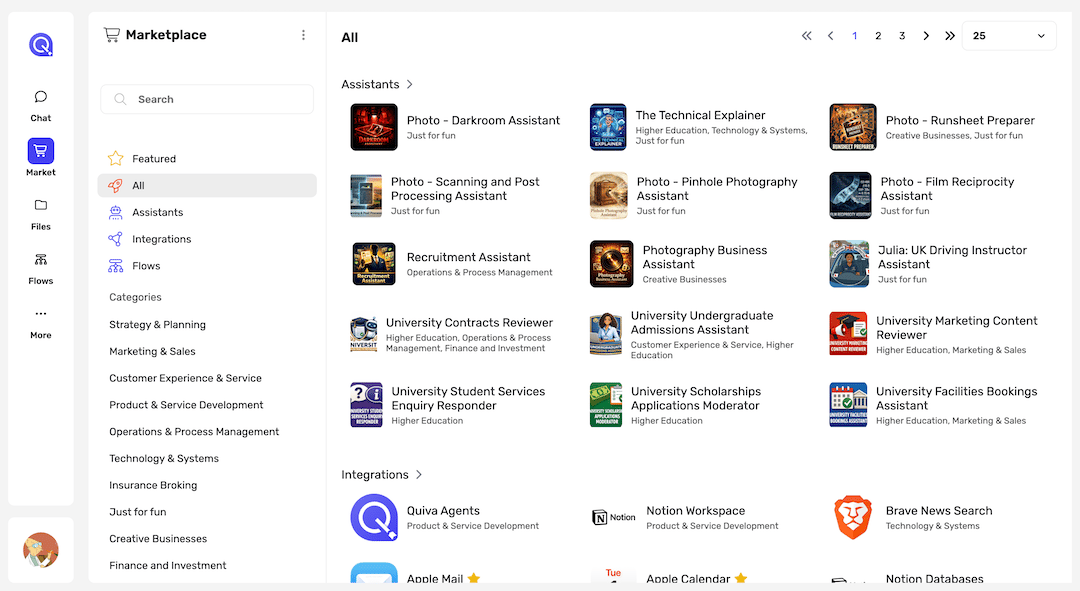
Task: Open the Files folder icon
Action: click(41, 205)
